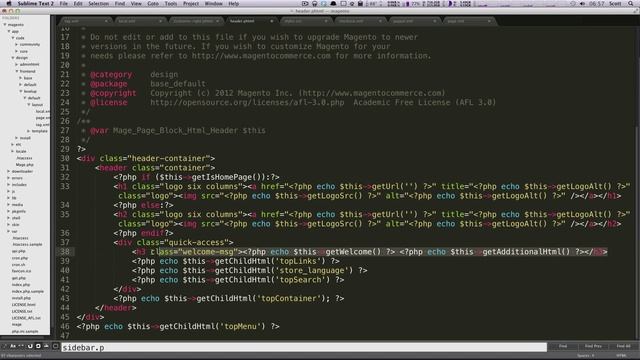This screenshot has height=360, width=640.
Task: Expand the base folder
Action: (21, 78)
